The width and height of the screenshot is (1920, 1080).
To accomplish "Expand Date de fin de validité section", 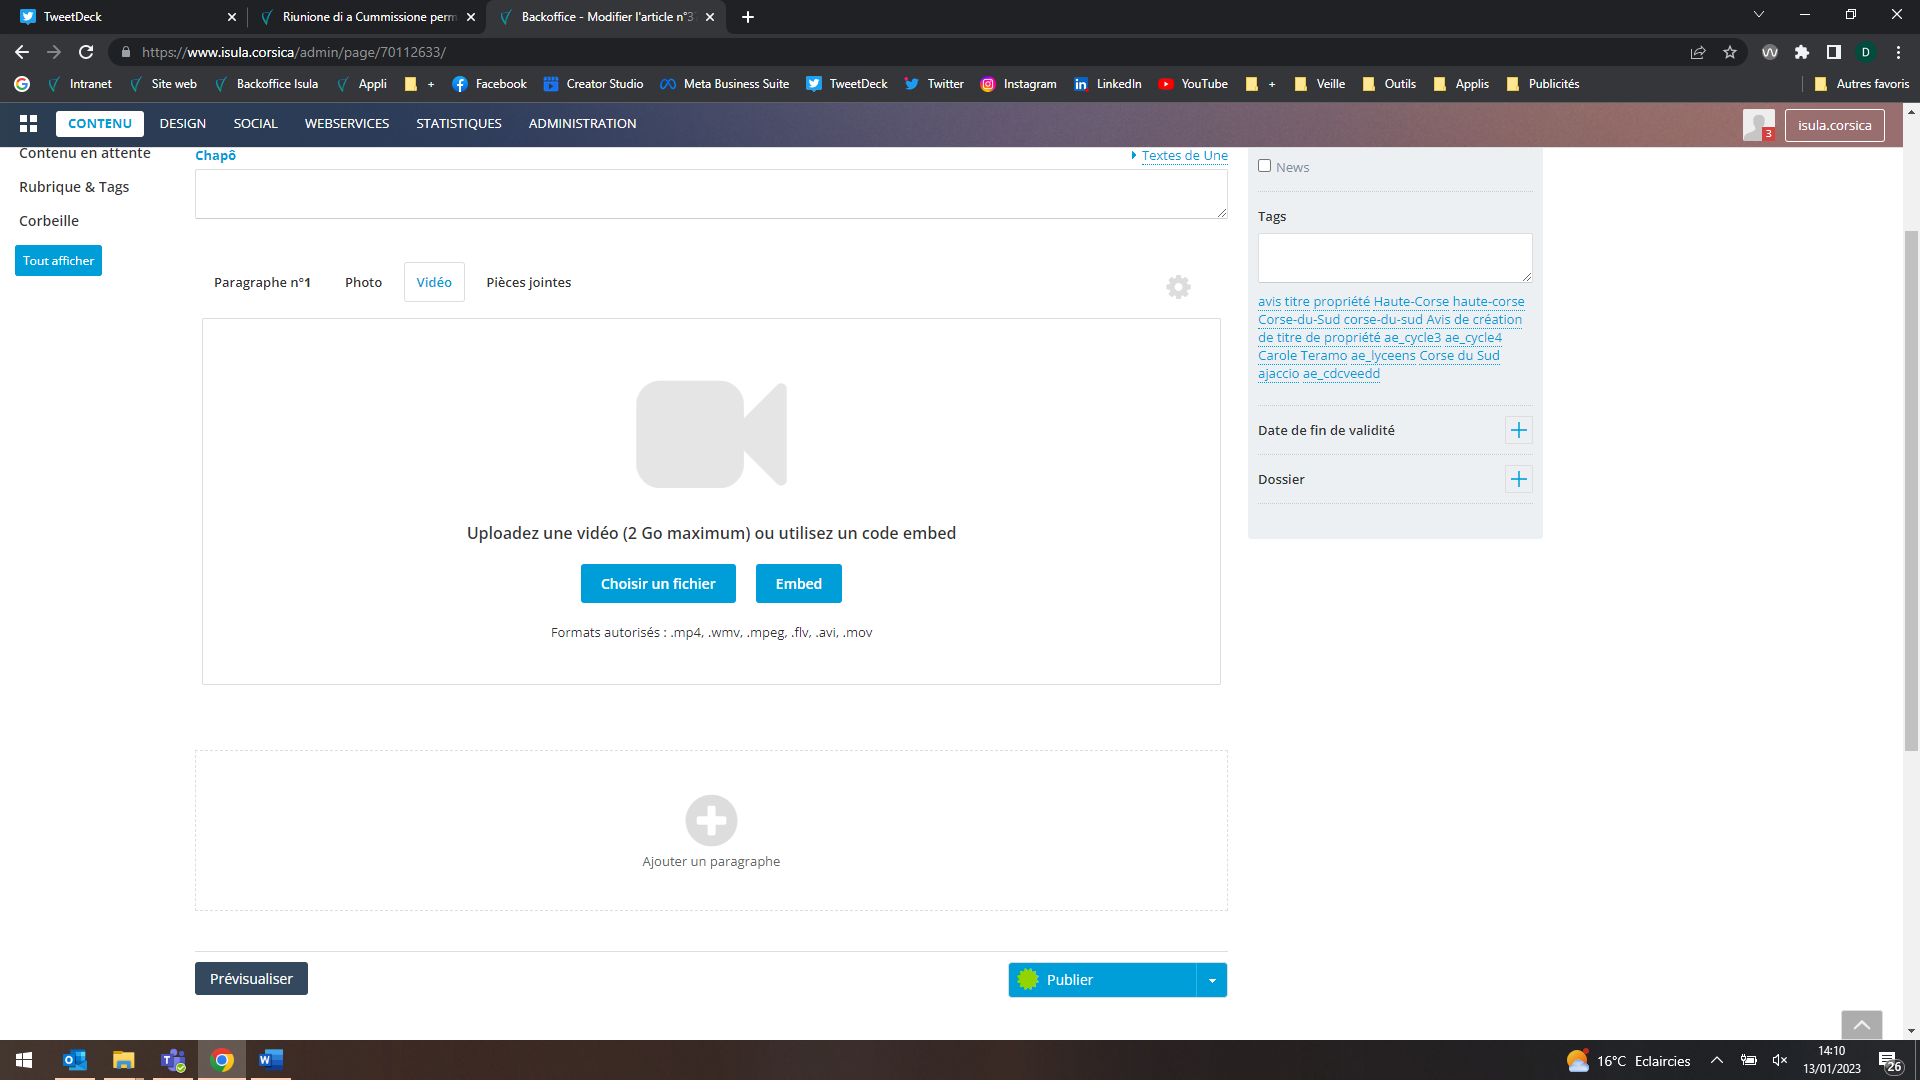I will click(1518, 430).
